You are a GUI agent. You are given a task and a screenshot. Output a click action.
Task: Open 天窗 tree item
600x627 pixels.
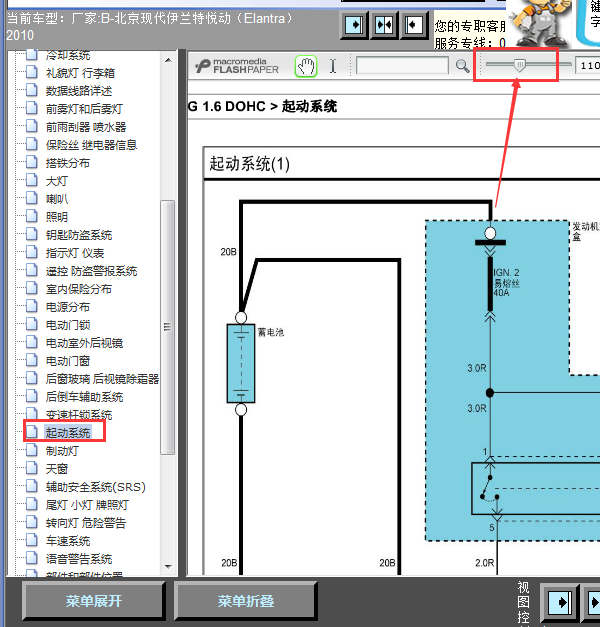pyautogui.click(x=57, y=469)
